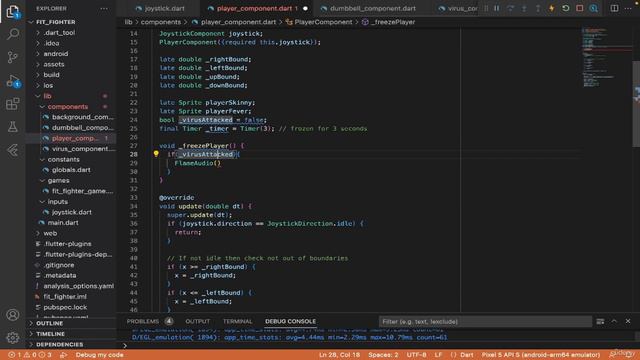The height and width of the screenshot is (360, 640).
Task: Click the debug toolbar drag handle
Action: pyautogui.click(x=486, y=8)
